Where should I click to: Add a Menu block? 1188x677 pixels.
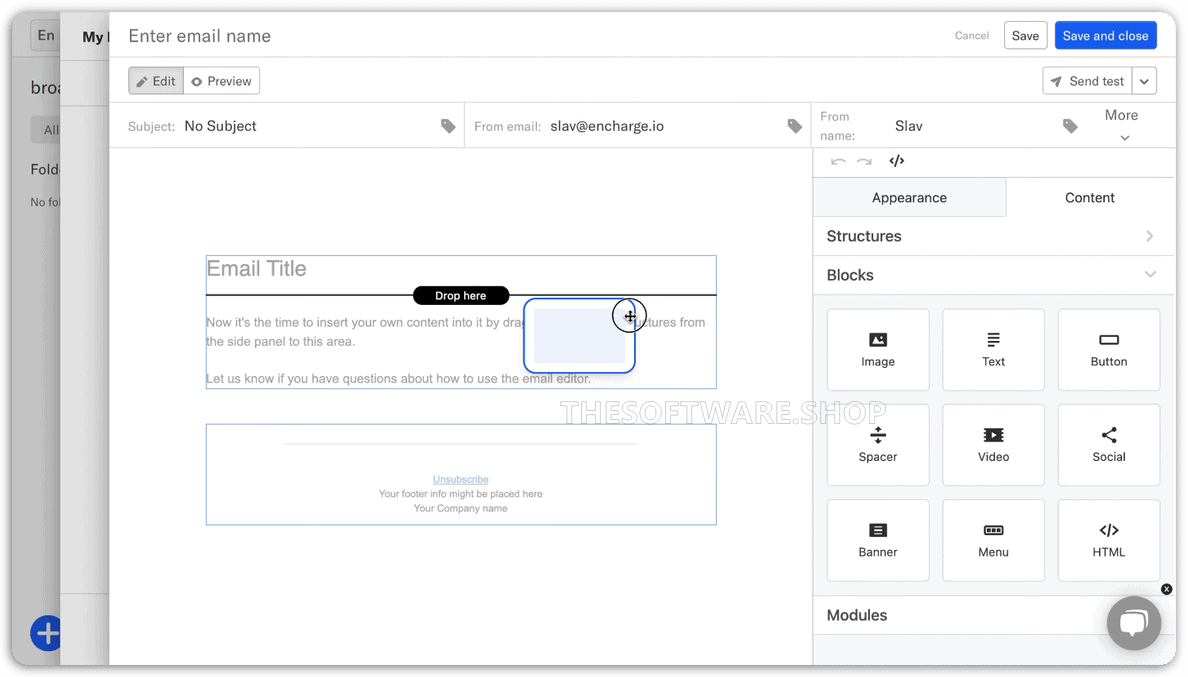pyautogui.click(x=993, y=540)
